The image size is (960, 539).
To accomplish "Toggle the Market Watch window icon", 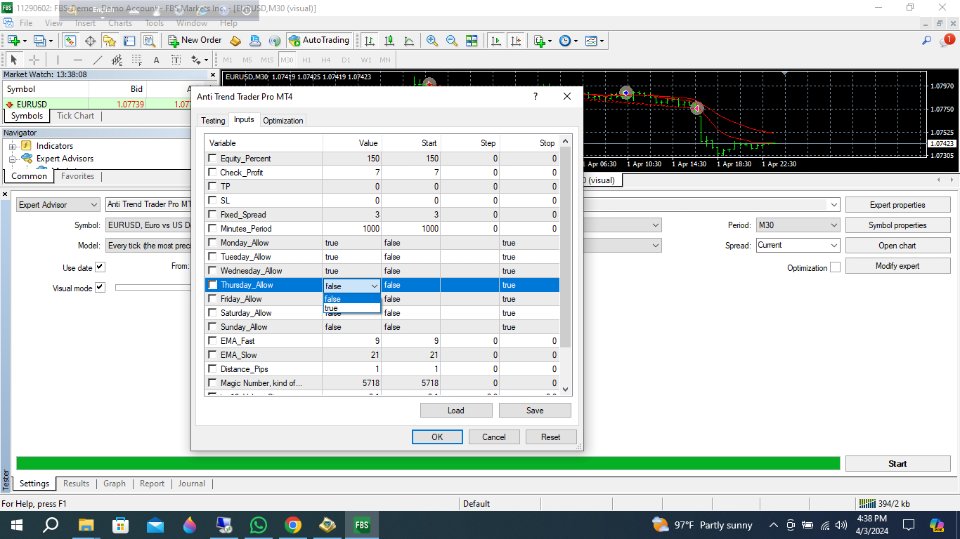I will click(x=70, y=40).
